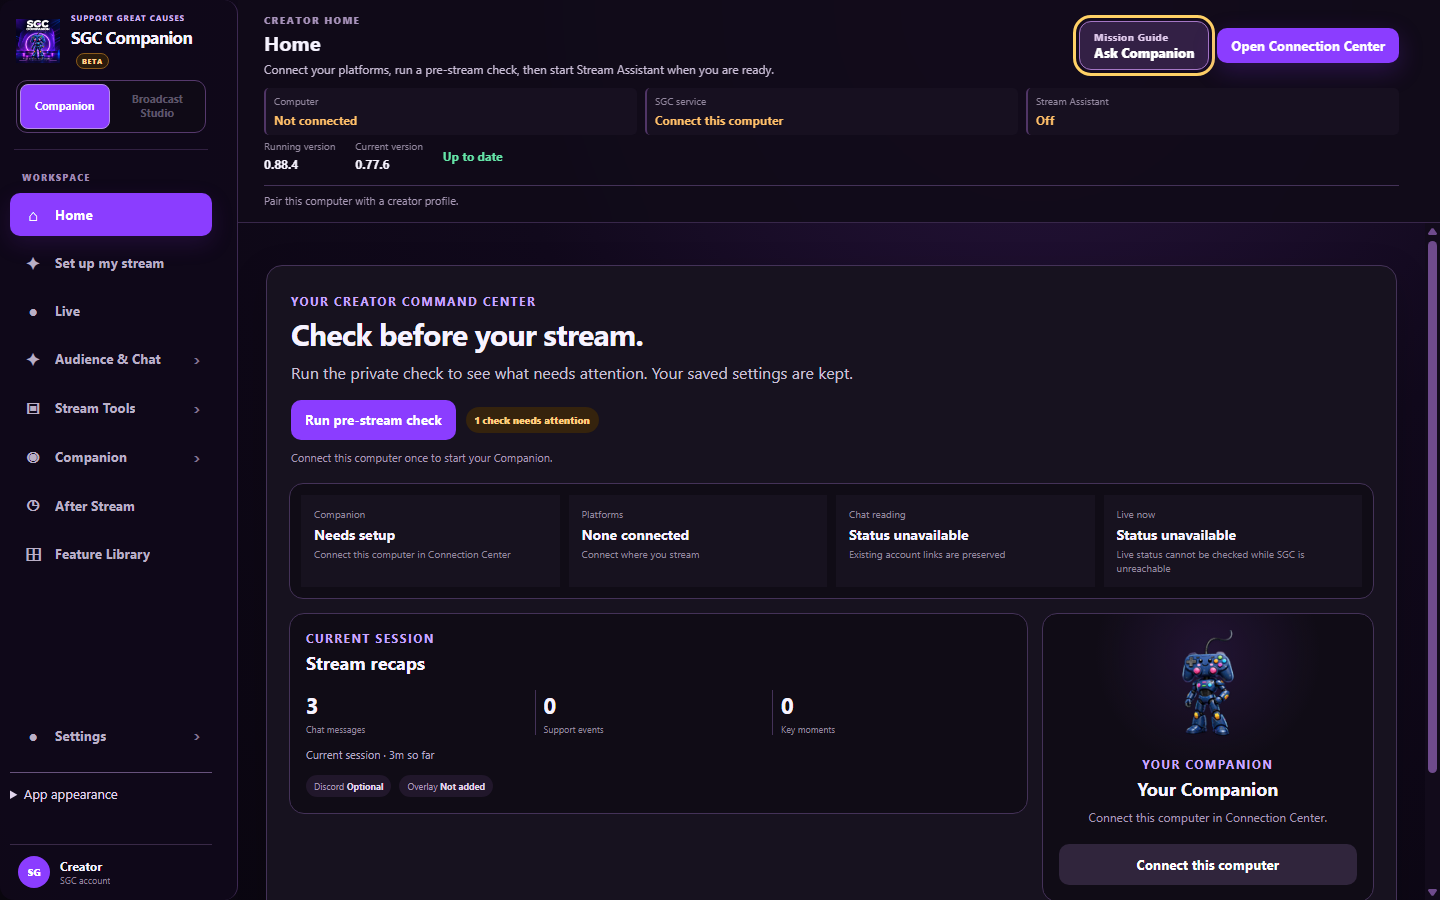This screenshot has width=1440, height=900.
Task: Switch to Broadcast Studio mode
Action: point(157,106)
